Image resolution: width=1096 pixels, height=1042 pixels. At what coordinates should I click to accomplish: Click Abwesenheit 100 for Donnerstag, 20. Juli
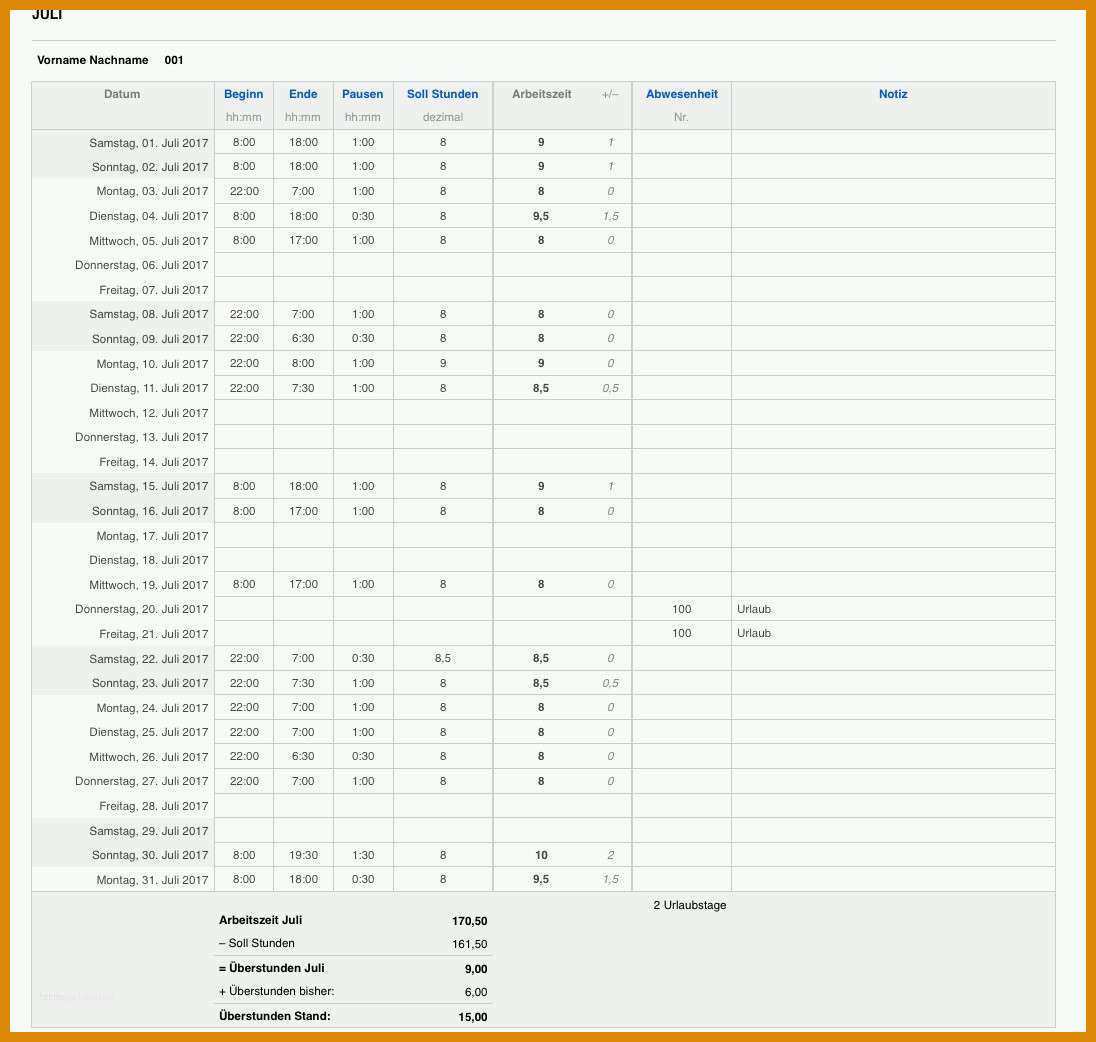click(x=682, y=609)
